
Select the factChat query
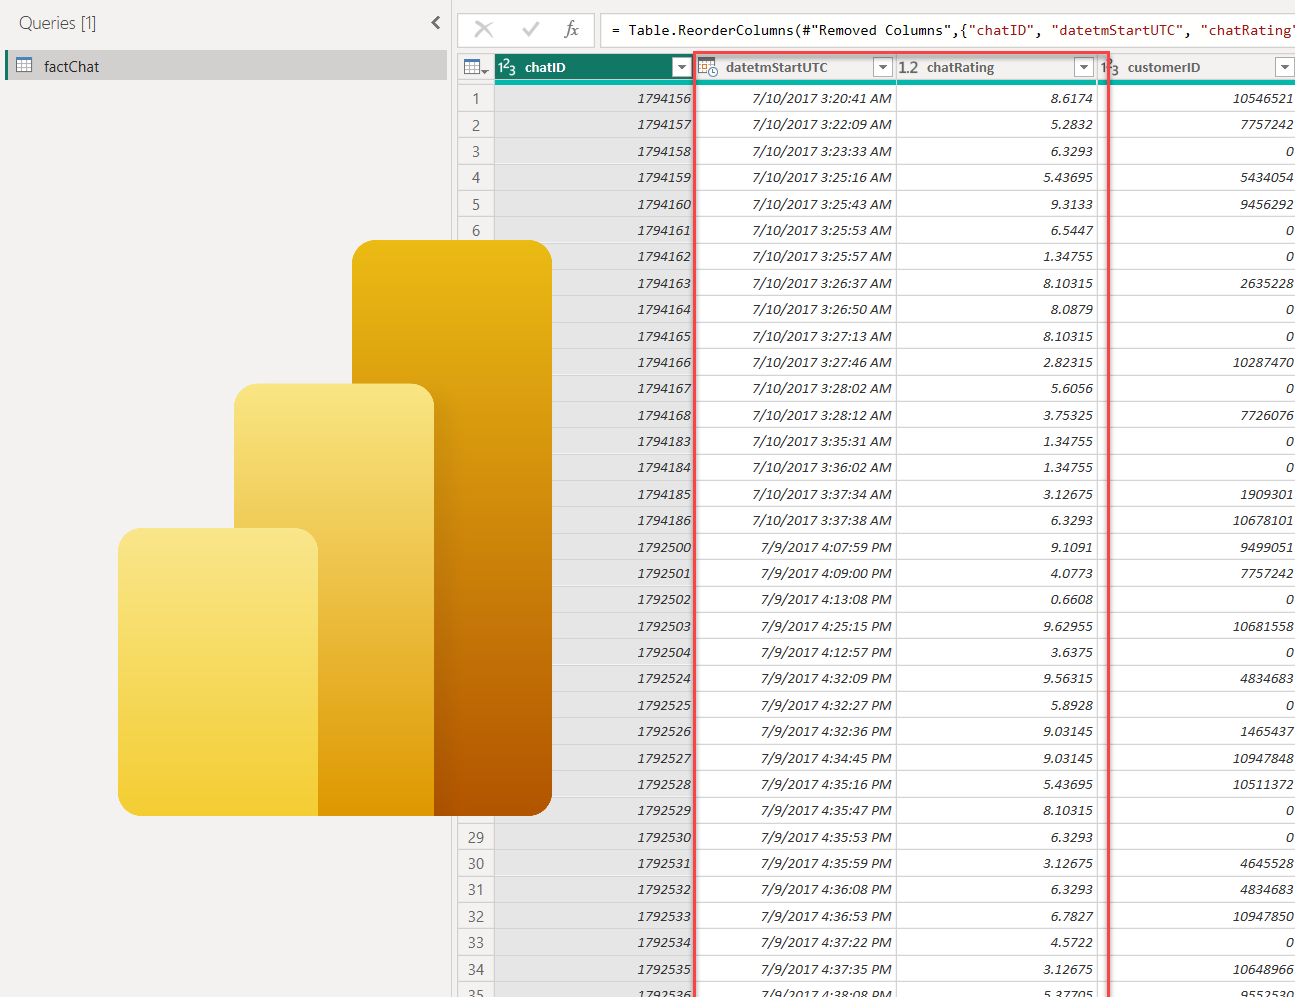[x=226, y=66]
